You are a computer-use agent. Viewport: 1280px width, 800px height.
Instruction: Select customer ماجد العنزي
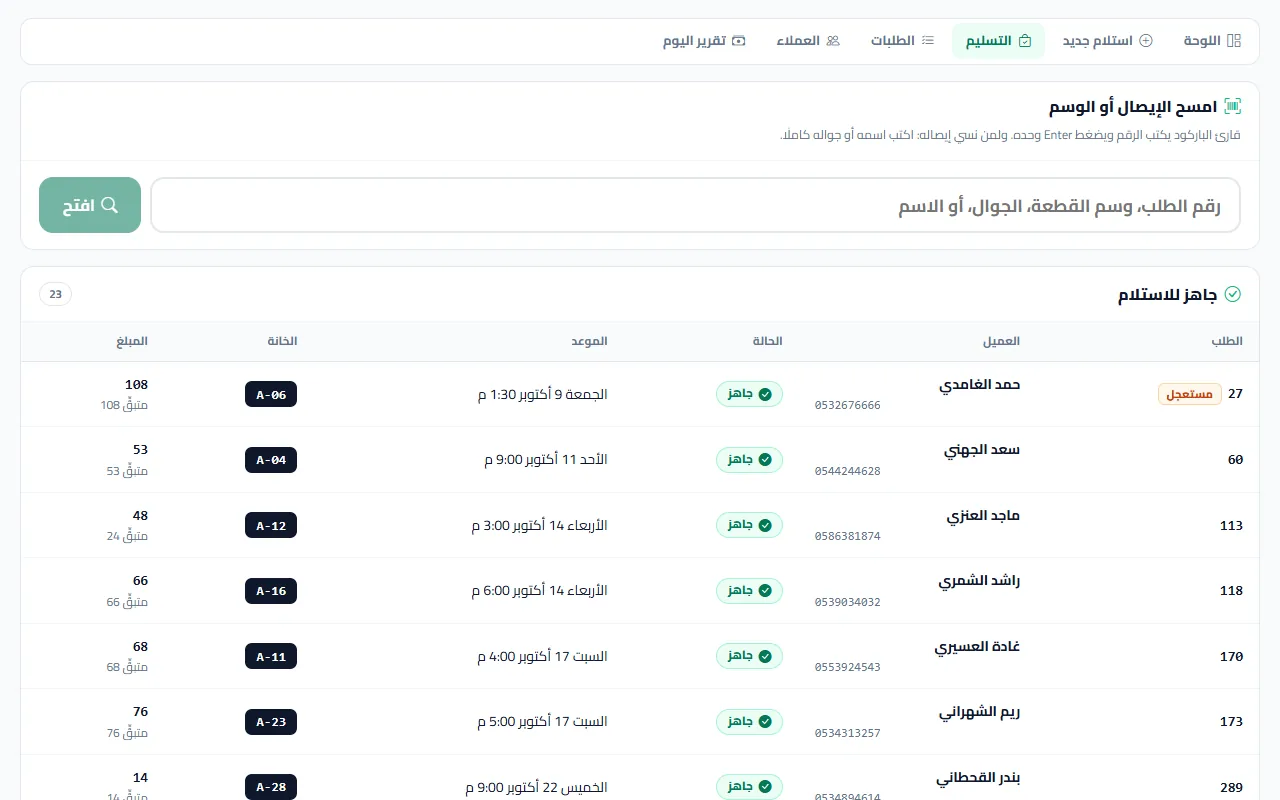[983, 516]
